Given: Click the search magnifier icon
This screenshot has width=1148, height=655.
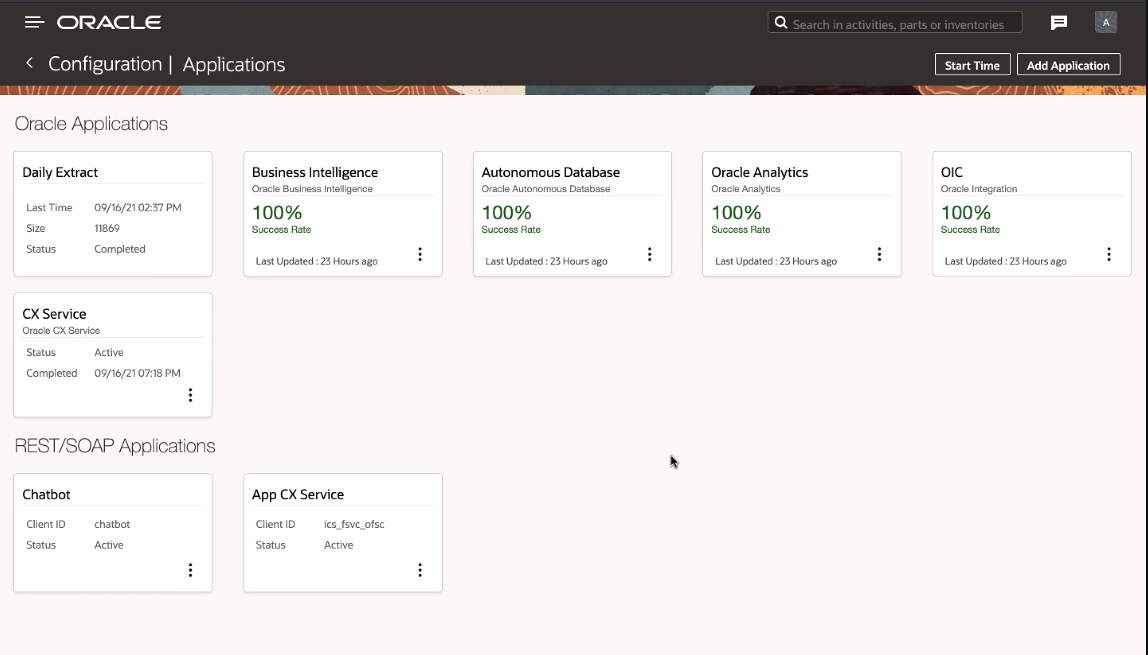Looking at the screenshot, I should (780, 23).
